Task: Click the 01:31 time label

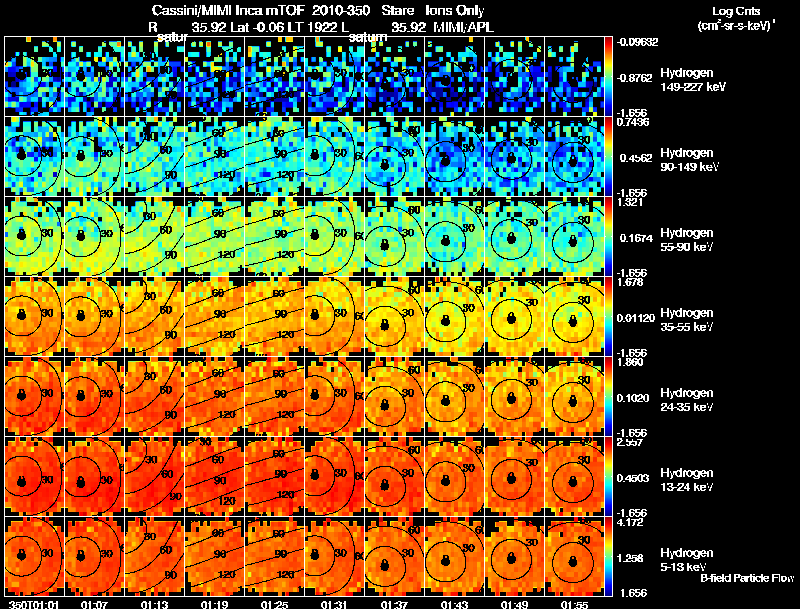Action: (334, 604)
